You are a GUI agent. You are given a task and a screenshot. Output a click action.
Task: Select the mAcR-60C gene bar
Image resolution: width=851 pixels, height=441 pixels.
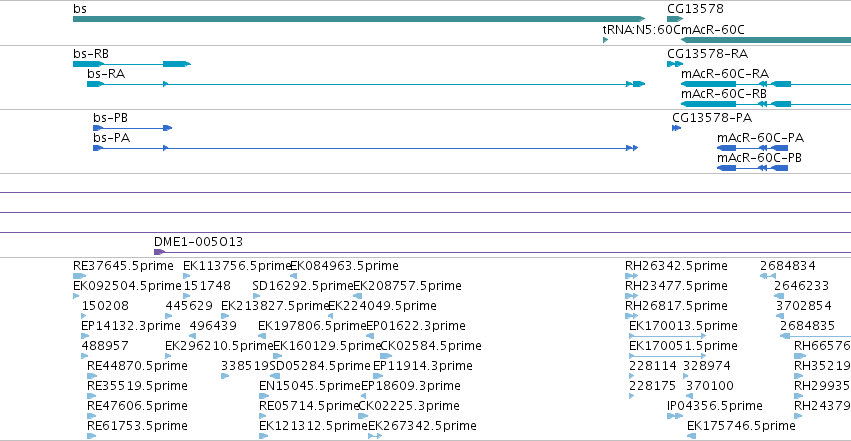(x=766, y=40)
